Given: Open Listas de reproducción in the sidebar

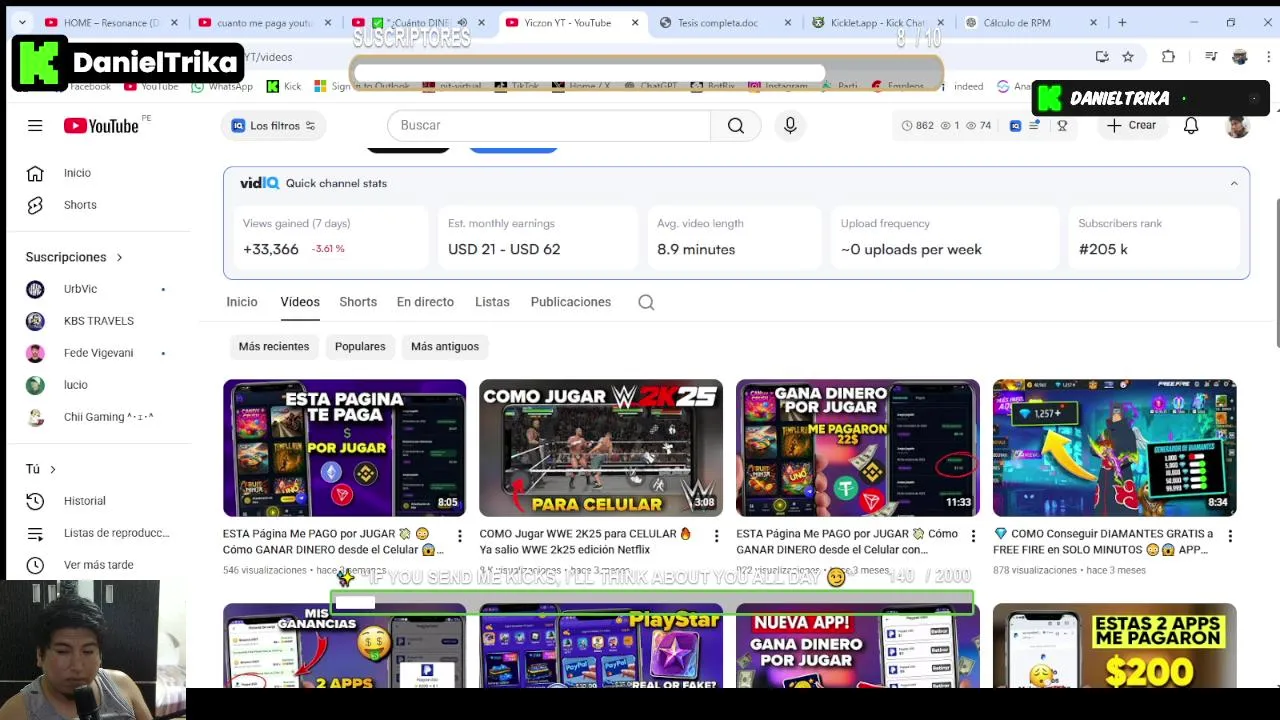Looking at the screenshot, I should [97, 533].
